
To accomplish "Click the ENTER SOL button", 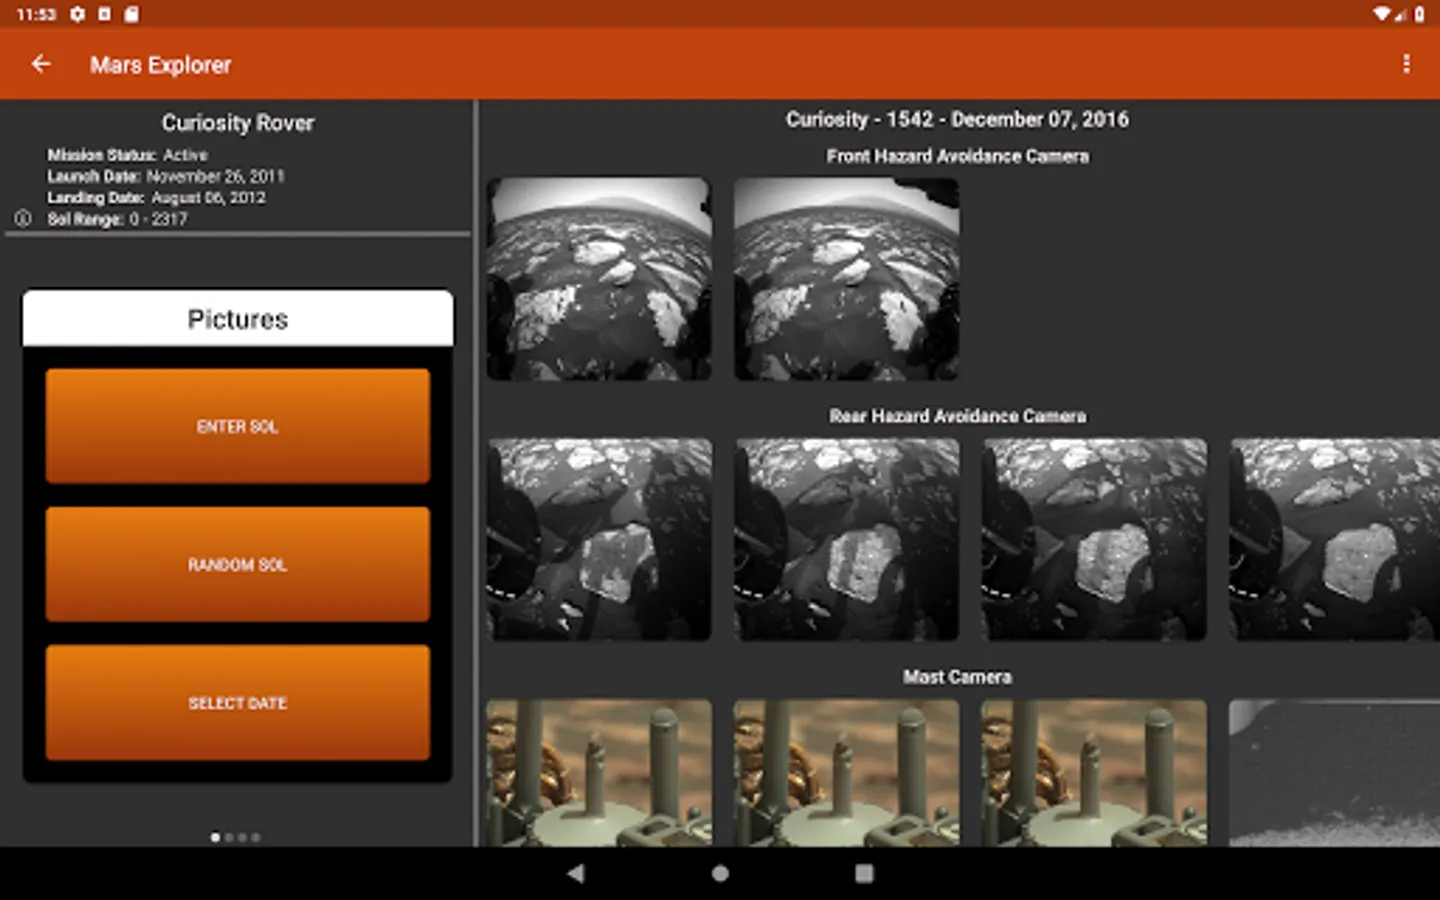I will [238, 426].
